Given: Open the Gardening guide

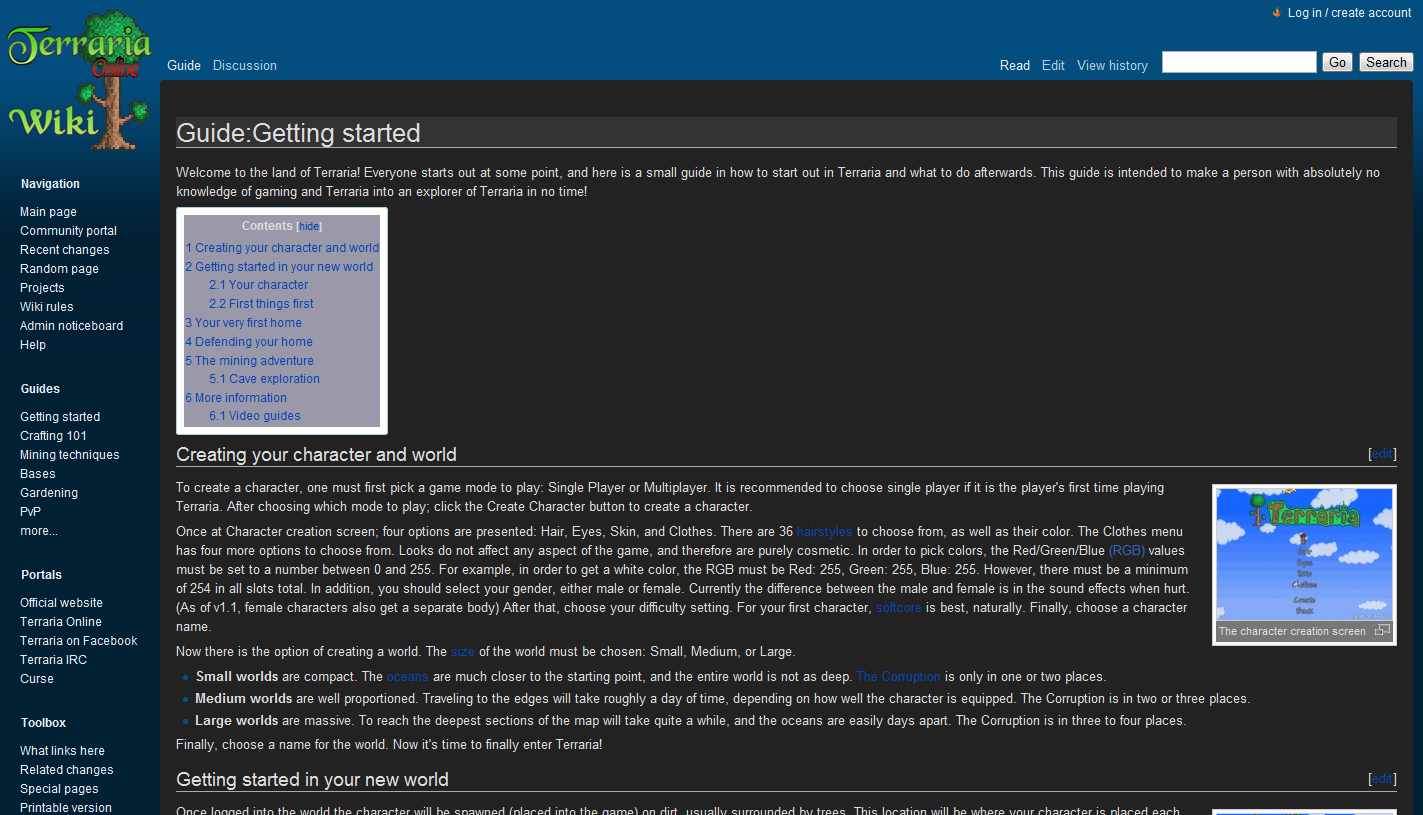Looking at the screenshot, I should (x=49, y=493).
